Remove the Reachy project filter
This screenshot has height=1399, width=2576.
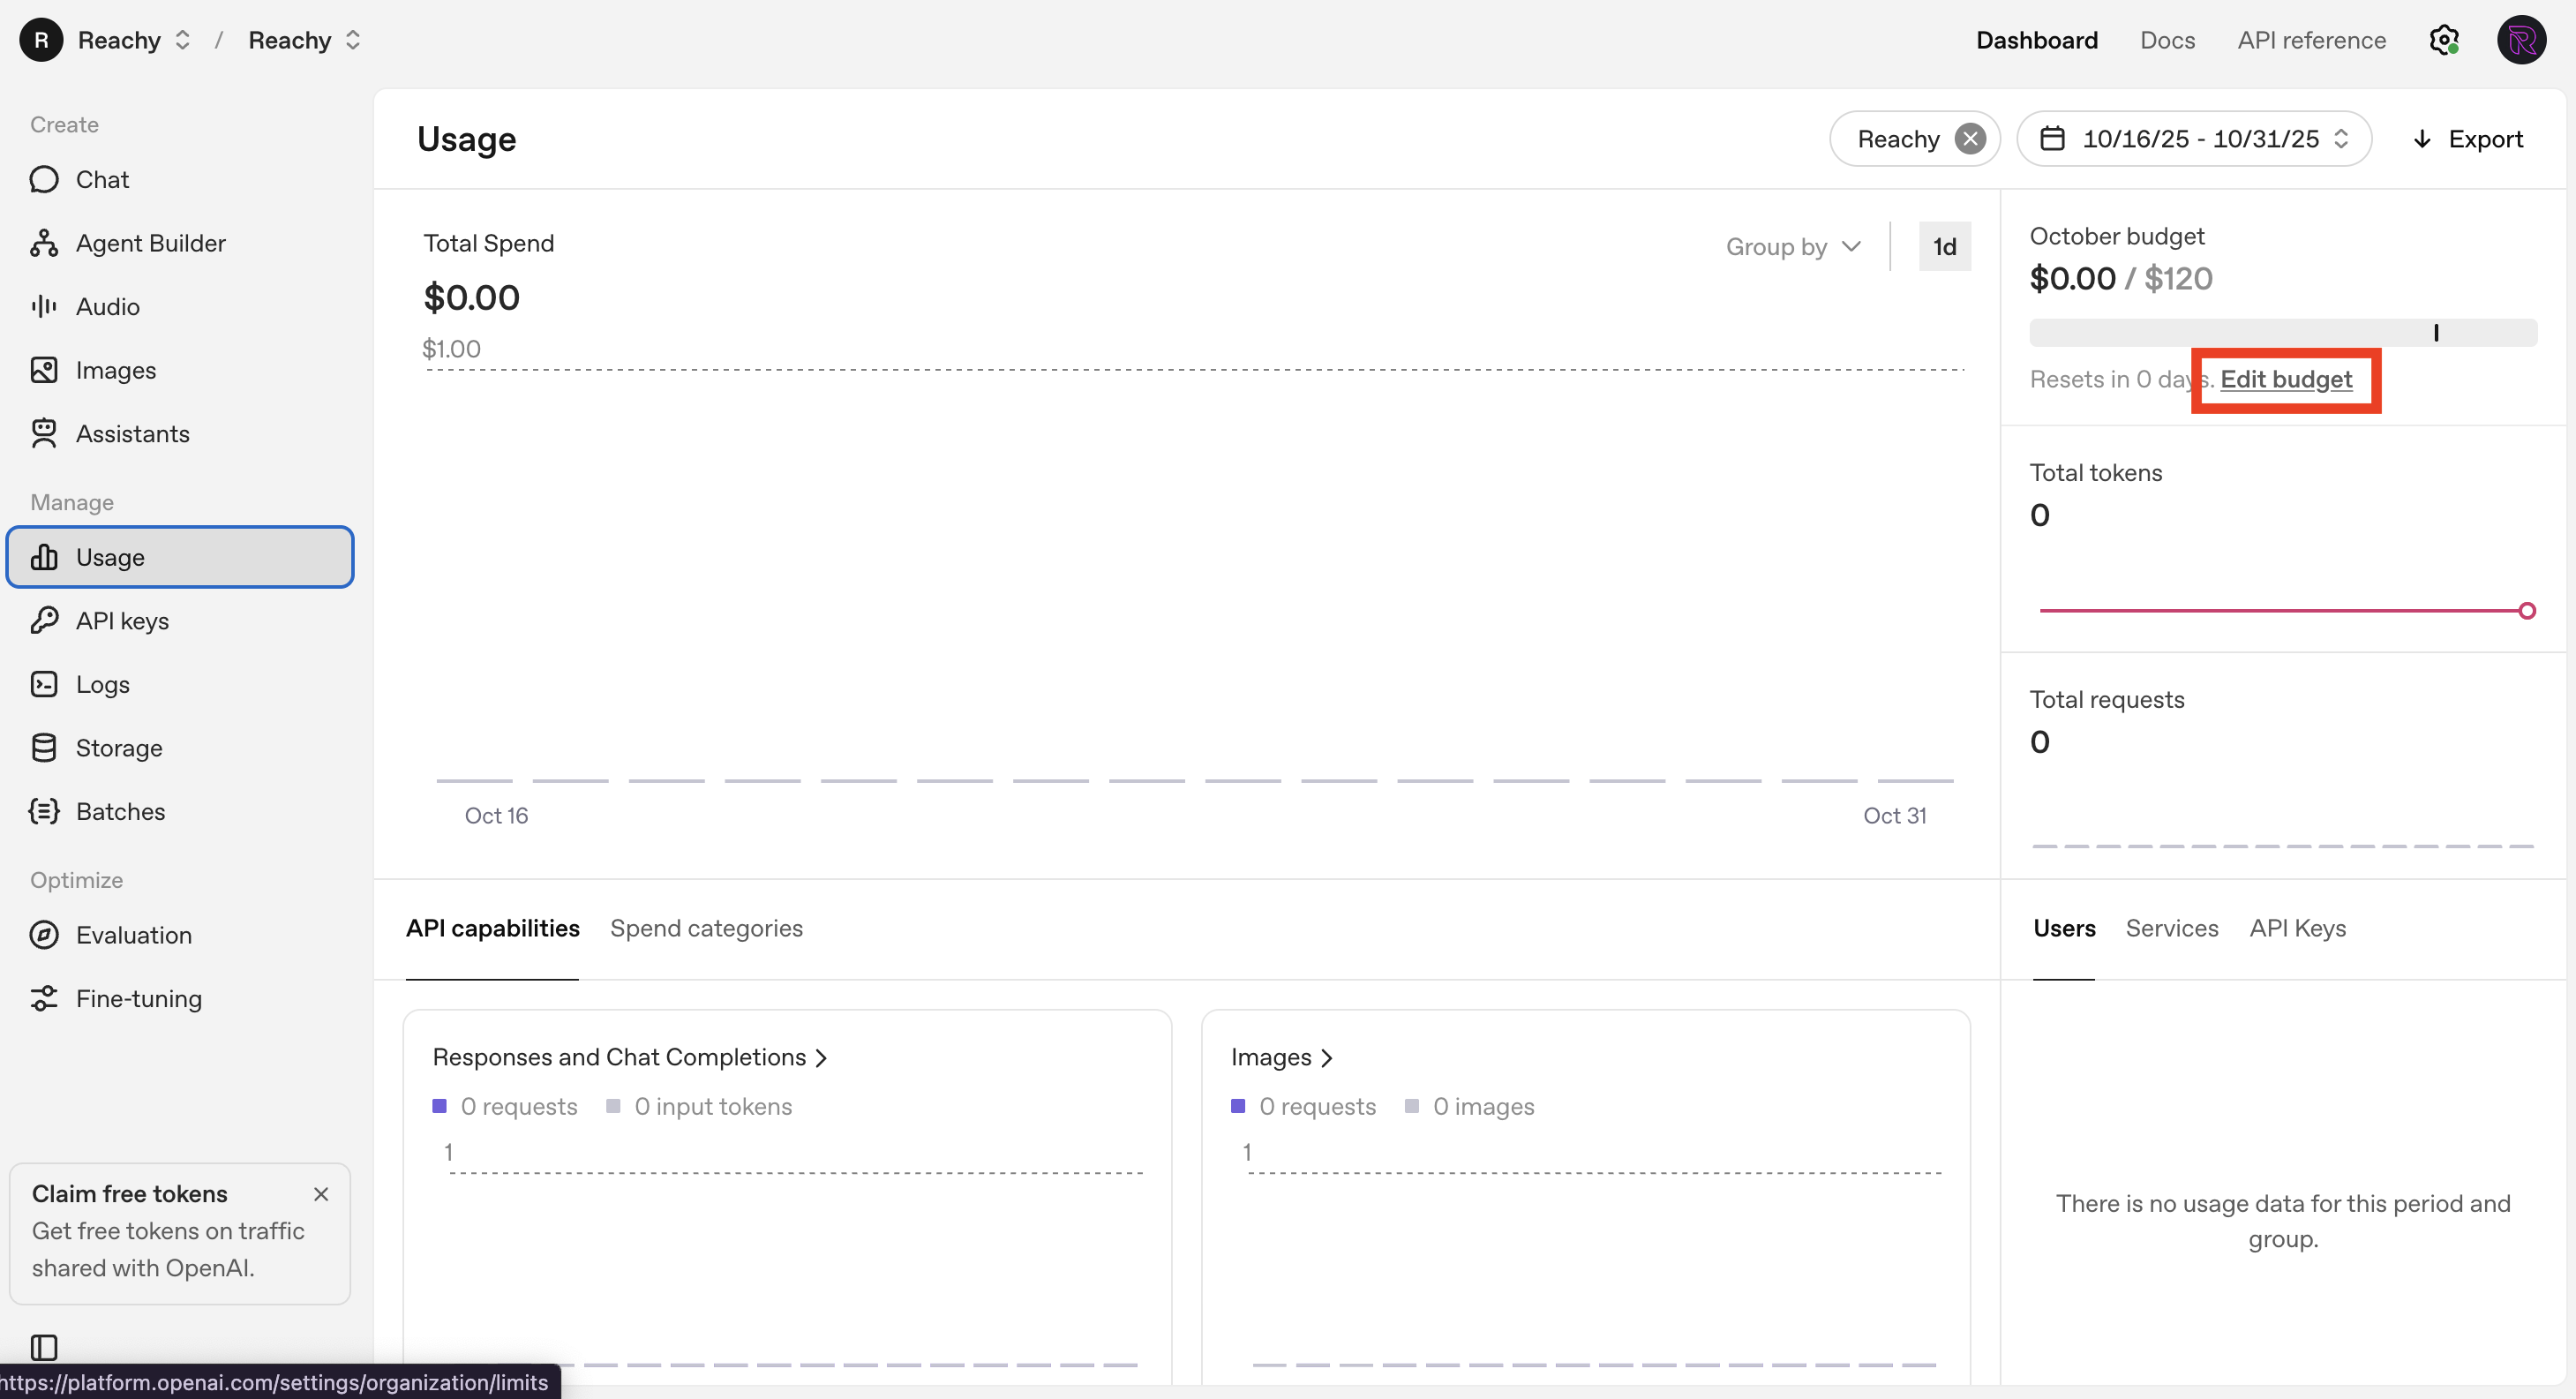click(x=1969, y=139)
